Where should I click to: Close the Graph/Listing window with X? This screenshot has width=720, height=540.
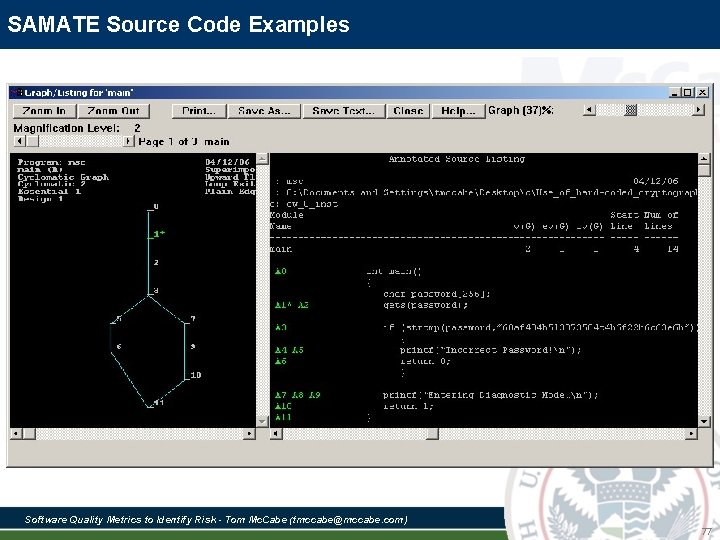[x=703, y=92]
